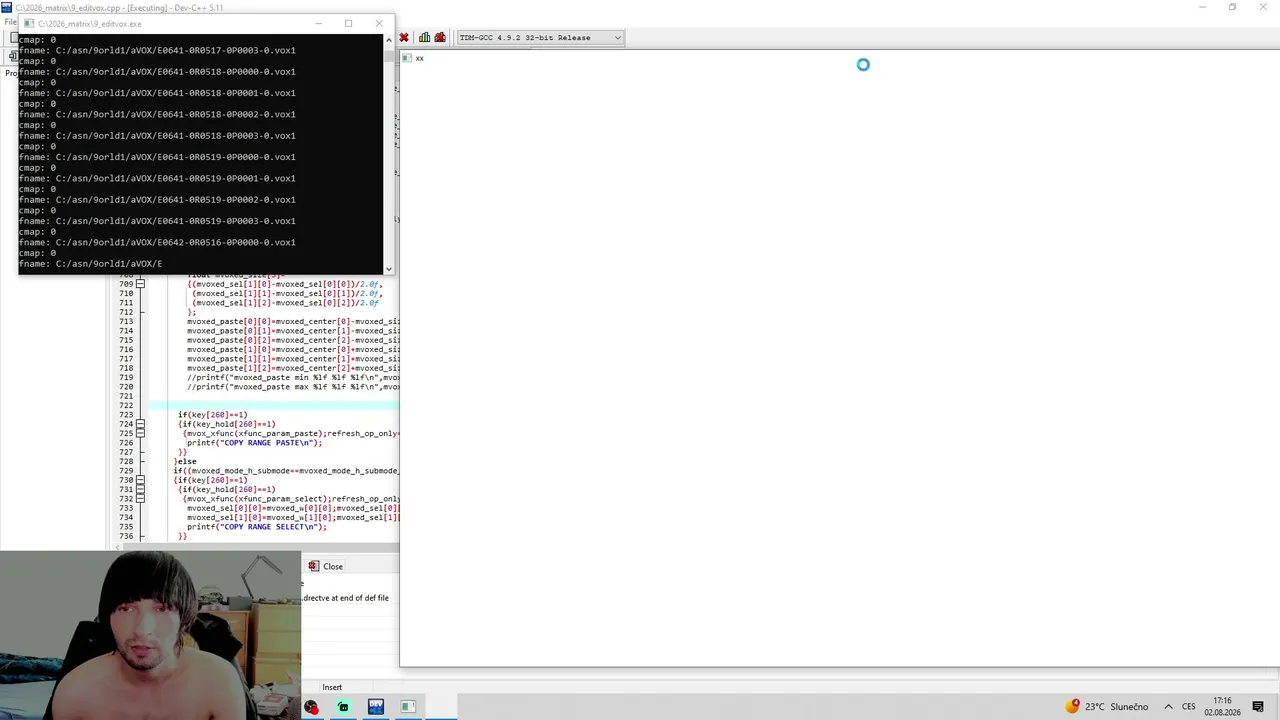
Task: Maximize the 9_editvox.exe console window
Action: 348,24
